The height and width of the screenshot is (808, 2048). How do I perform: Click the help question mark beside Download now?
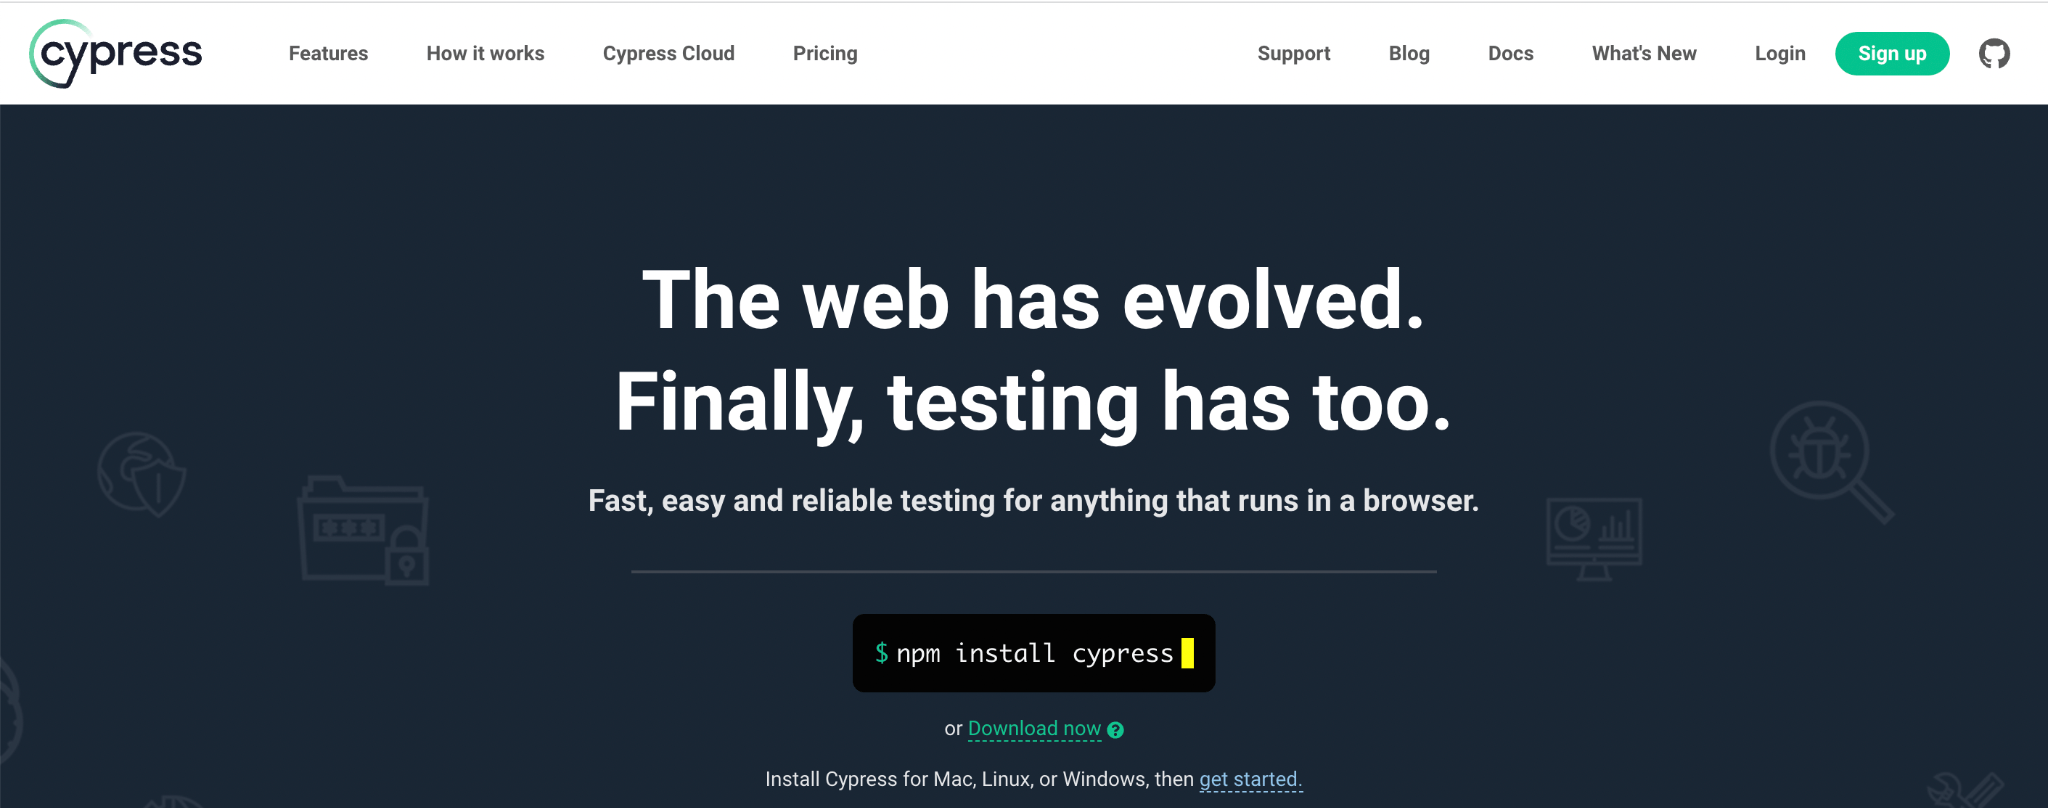[1116, 730]
